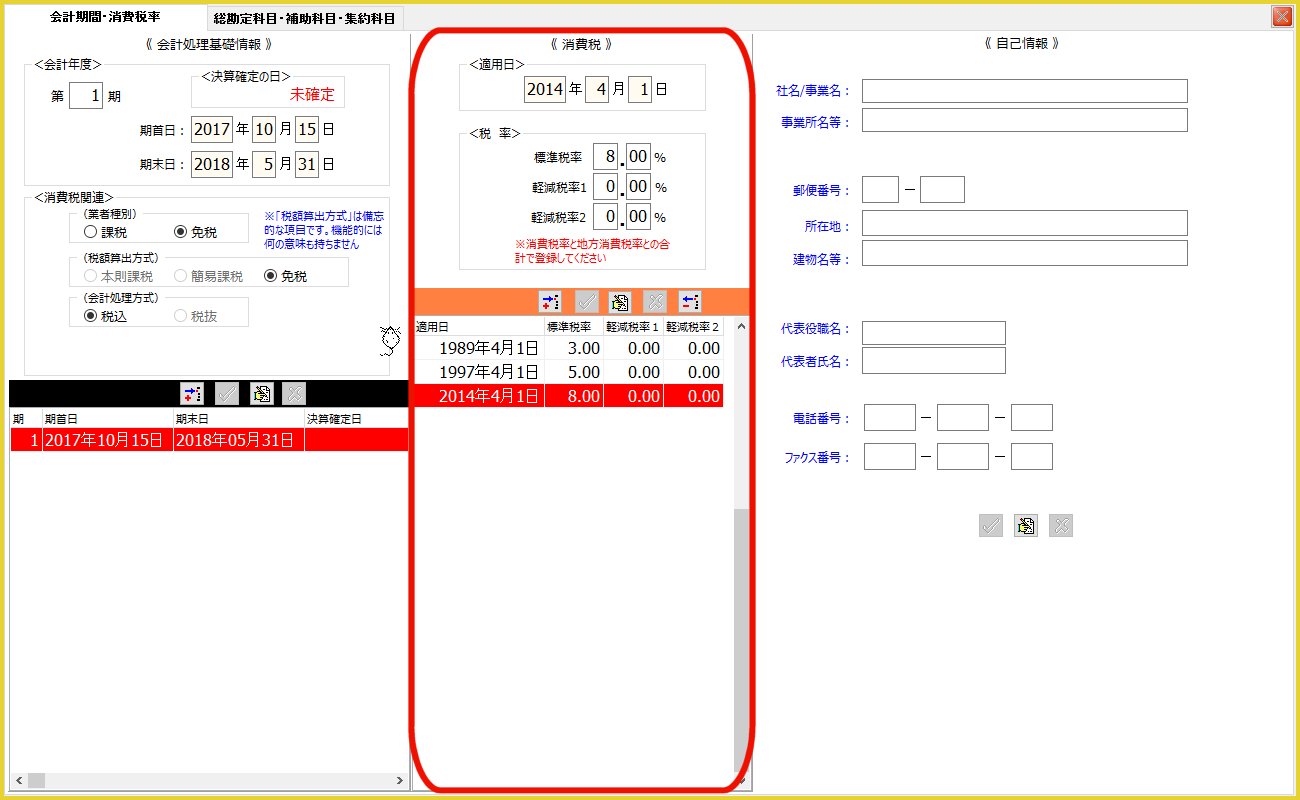Click the confirm checkmark in the orange tax toolbar

pos(586,302)
